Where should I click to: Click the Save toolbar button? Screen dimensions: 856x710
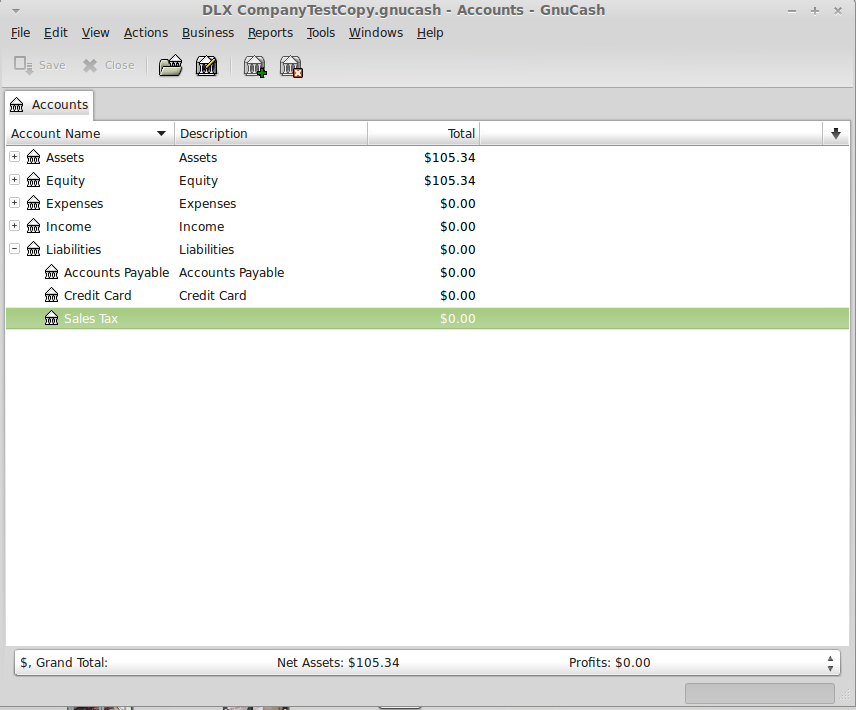coord(40,65)
